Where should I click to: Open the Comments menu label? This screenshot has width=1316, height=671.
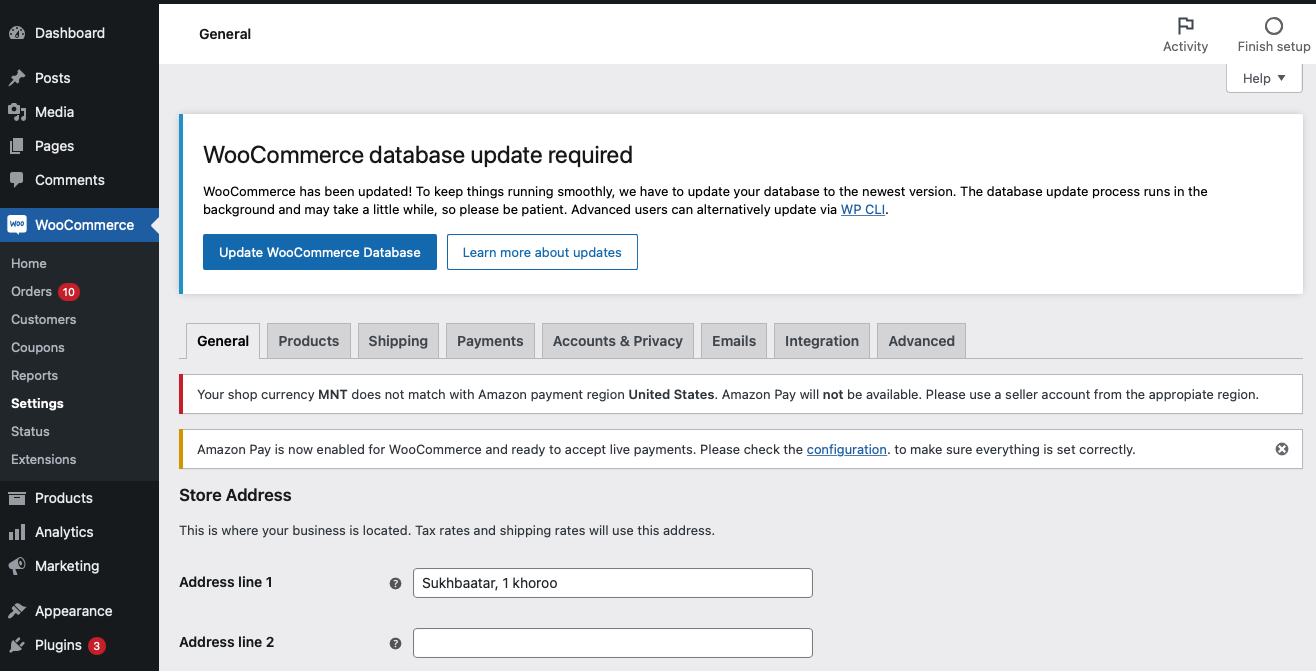[x=70, y=180]
